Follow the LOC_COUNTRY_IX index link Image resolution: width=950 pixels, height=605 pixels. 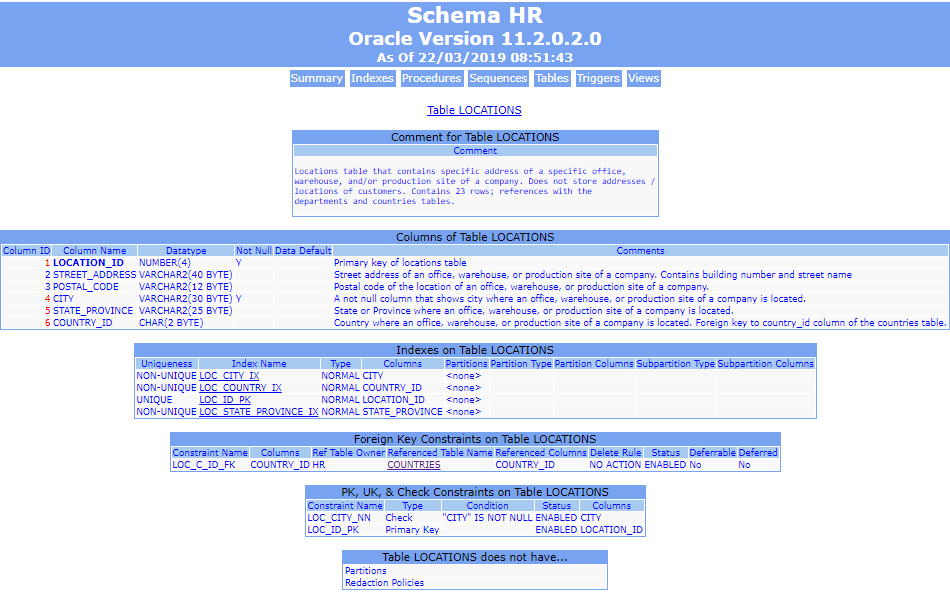240,388
